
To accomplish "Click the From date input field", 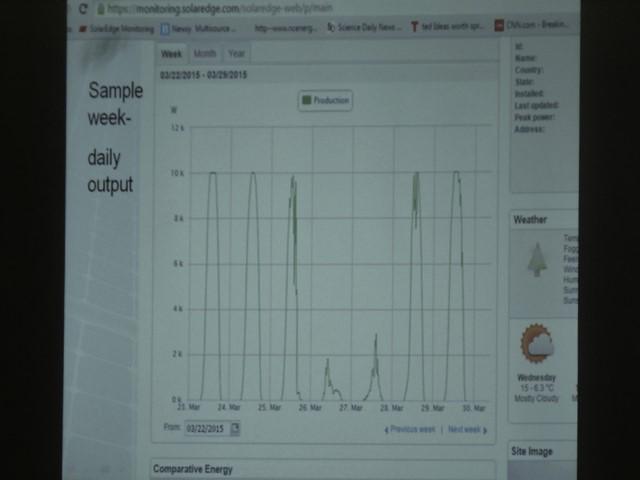I will pyautogui.click(x=207, y=428).
